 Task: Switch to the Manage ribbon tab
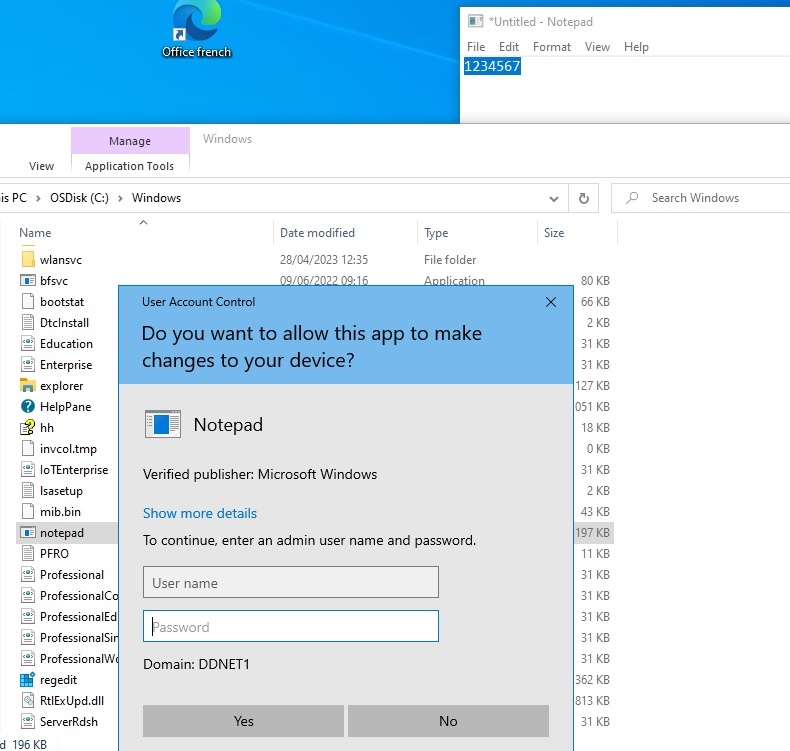[130, 141]
